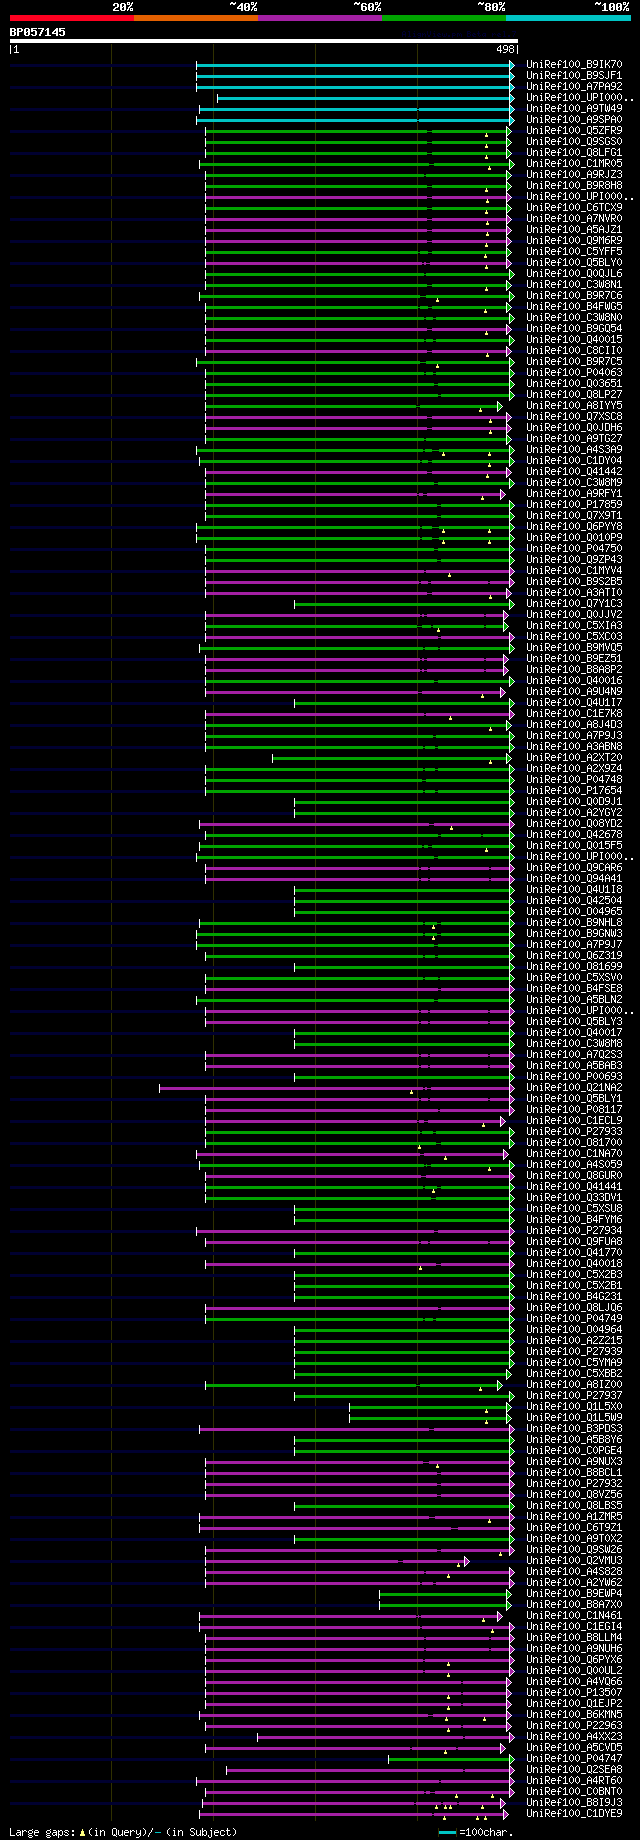Select the UniRef100_Q21NA2 label

pyautogui.click(x=574, y=1088)
